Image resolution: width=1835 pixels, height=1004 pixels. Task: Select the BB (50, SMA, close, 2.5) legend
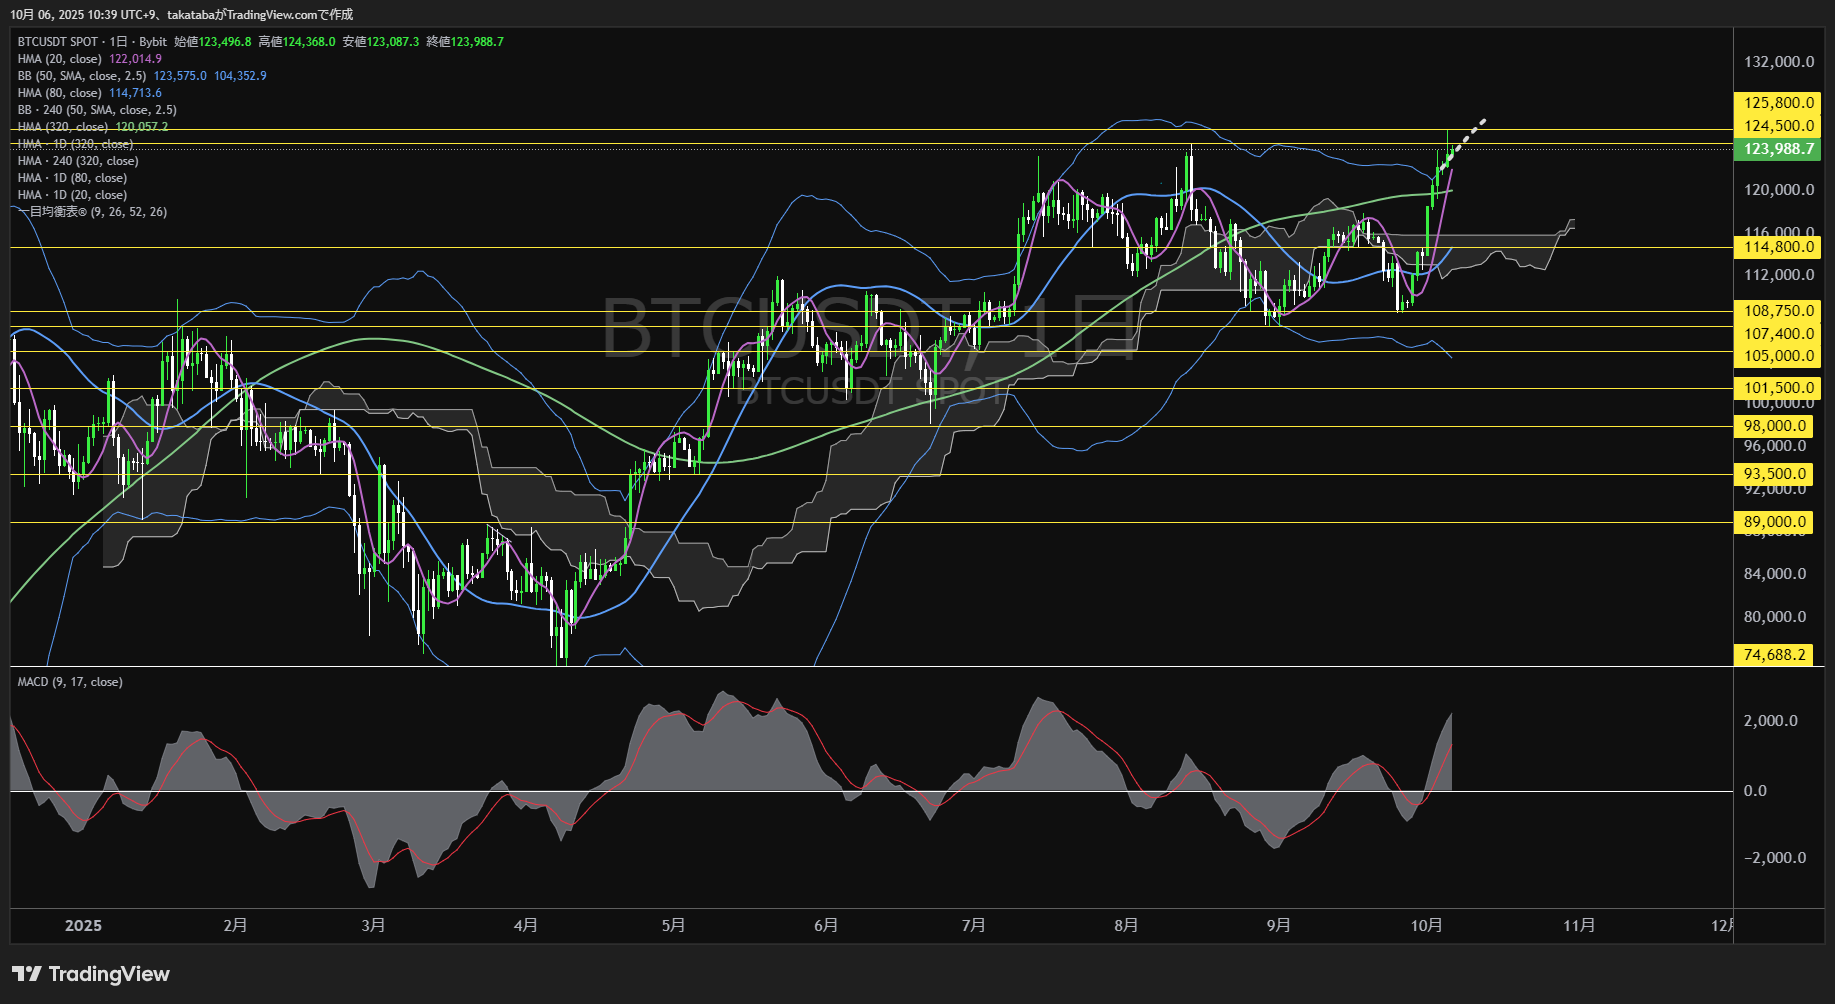82,76
